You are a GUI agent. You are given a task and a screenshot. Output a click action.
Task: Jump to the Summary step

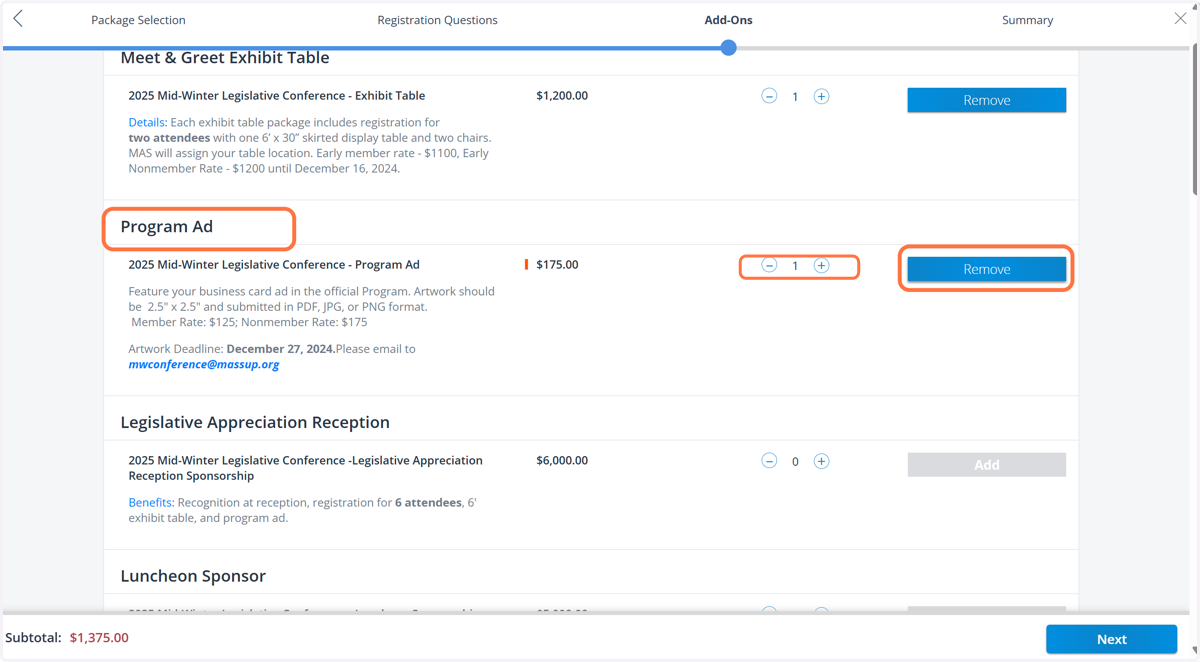coord(1027,20)
